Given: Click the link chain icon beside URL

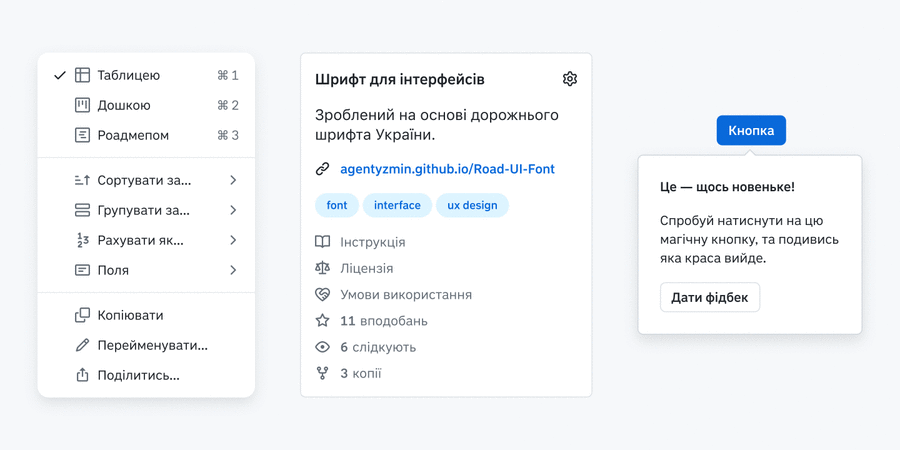Looking at the screenshot, I should [x=322, y=169].
